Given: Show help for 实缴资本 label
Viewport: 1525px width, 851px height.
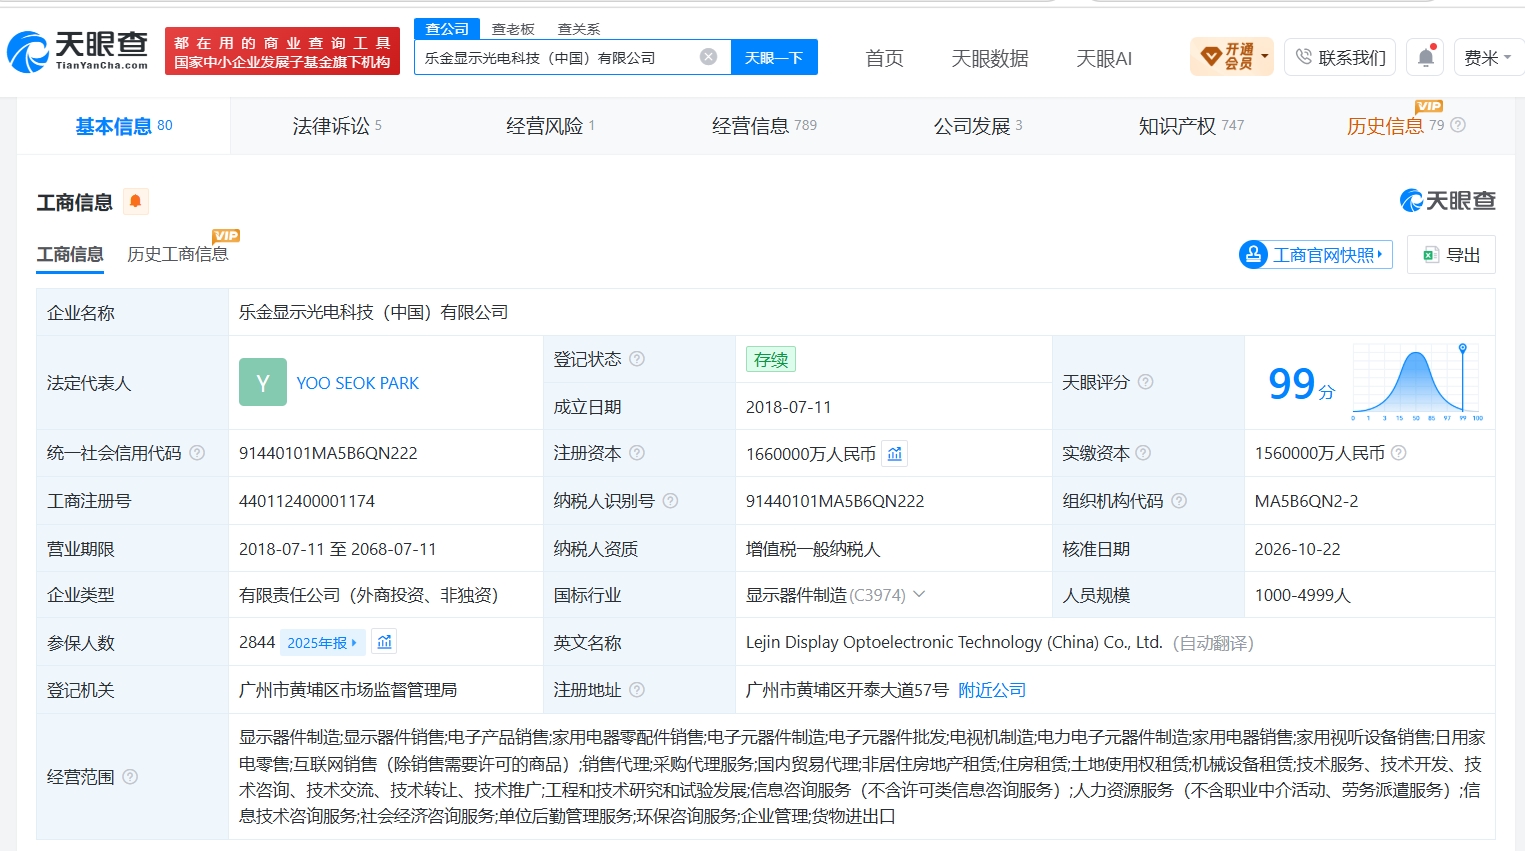Looking at the screenshot, I should [x=1143, y=453].
